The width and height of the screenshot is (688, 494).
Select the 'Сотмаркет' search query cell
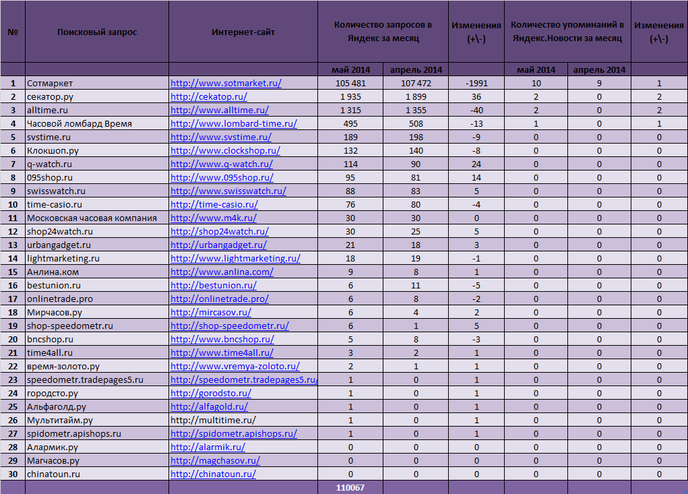50,83
